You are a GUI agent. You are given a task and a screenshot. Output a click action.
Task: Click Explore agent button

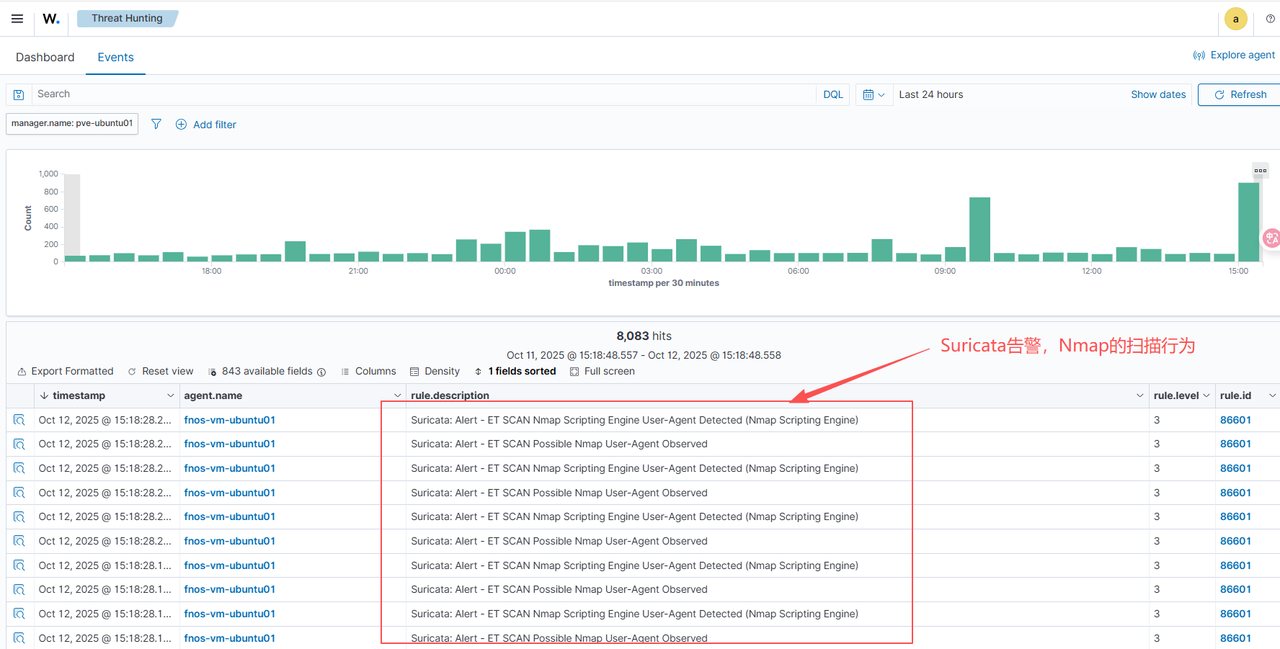[1234, 55]
